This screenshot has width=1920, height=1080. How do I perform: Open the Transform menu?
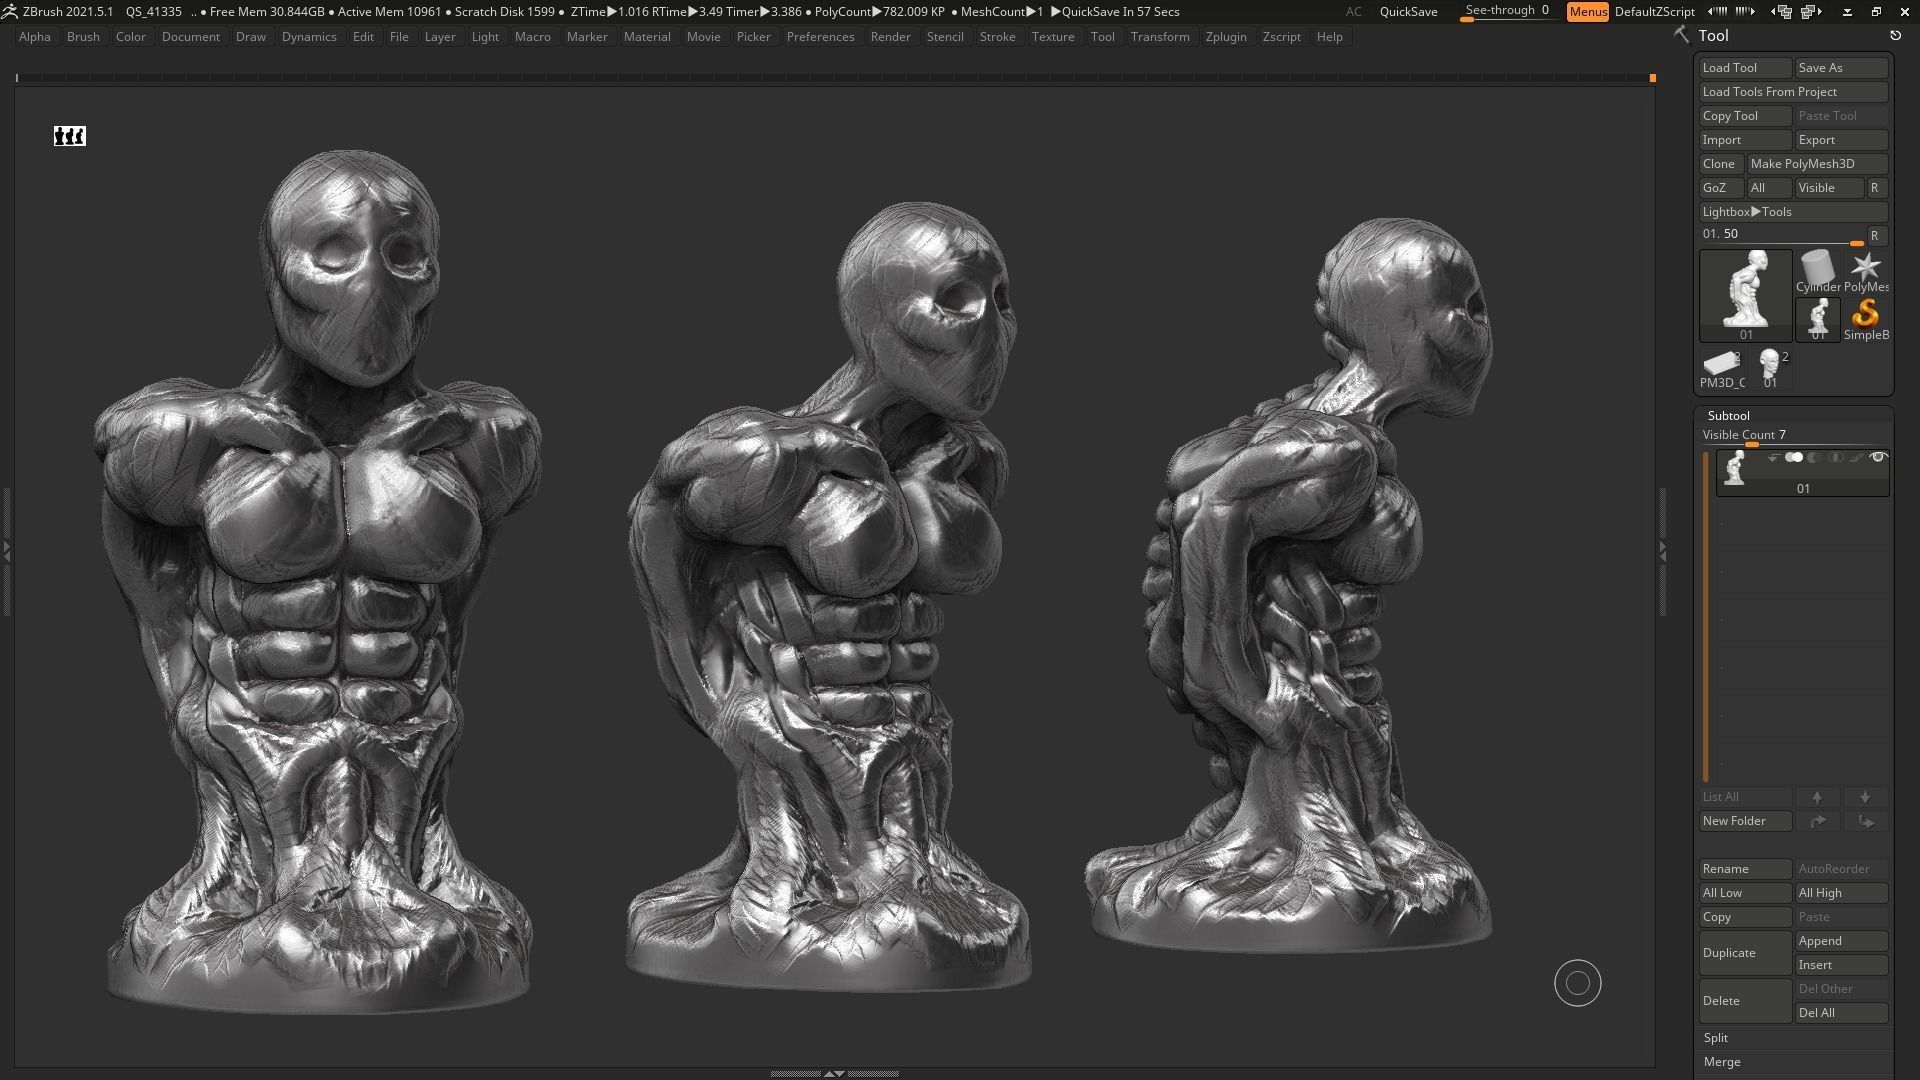[1160, 36]
